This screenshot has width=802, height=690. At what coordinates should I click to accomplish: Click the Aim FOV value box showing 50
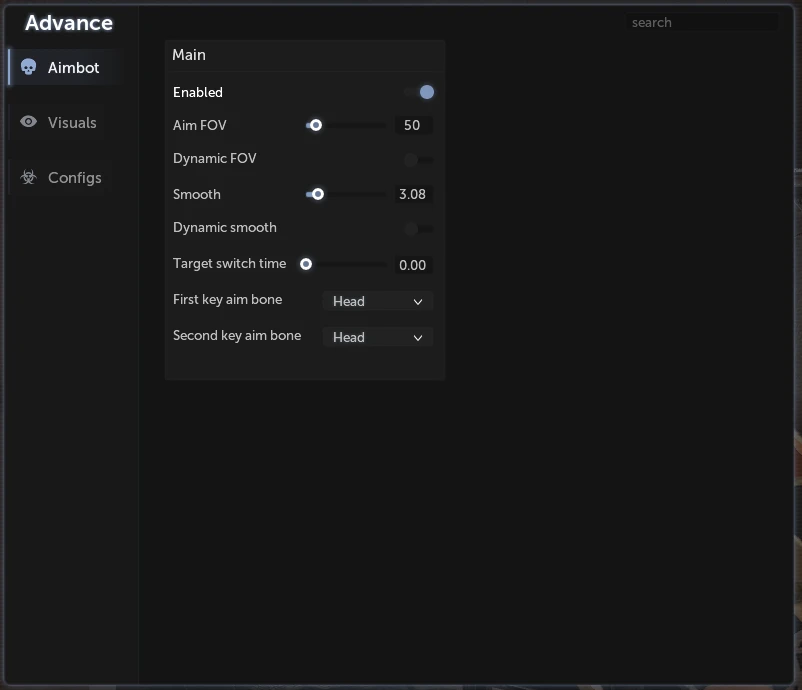click(413, 125)
